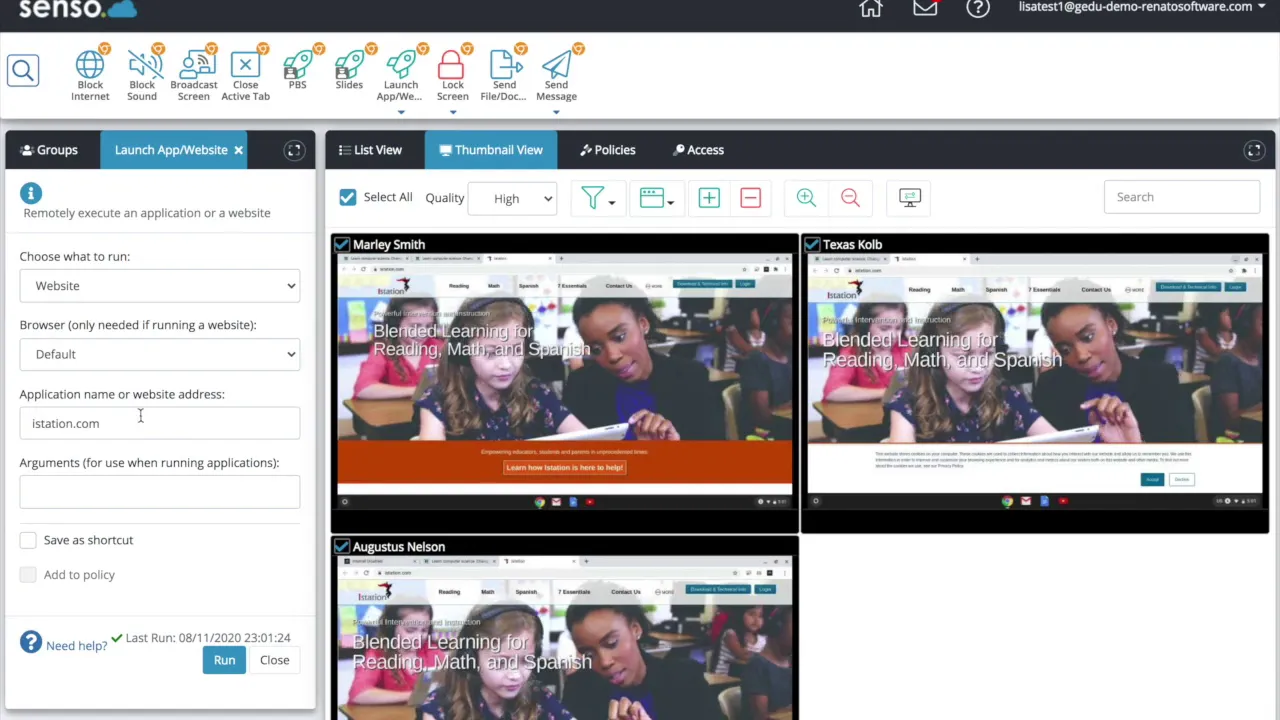Click the Lock Screen padlock icon
The image size is (1280, 720).
(x=452, y=65)
